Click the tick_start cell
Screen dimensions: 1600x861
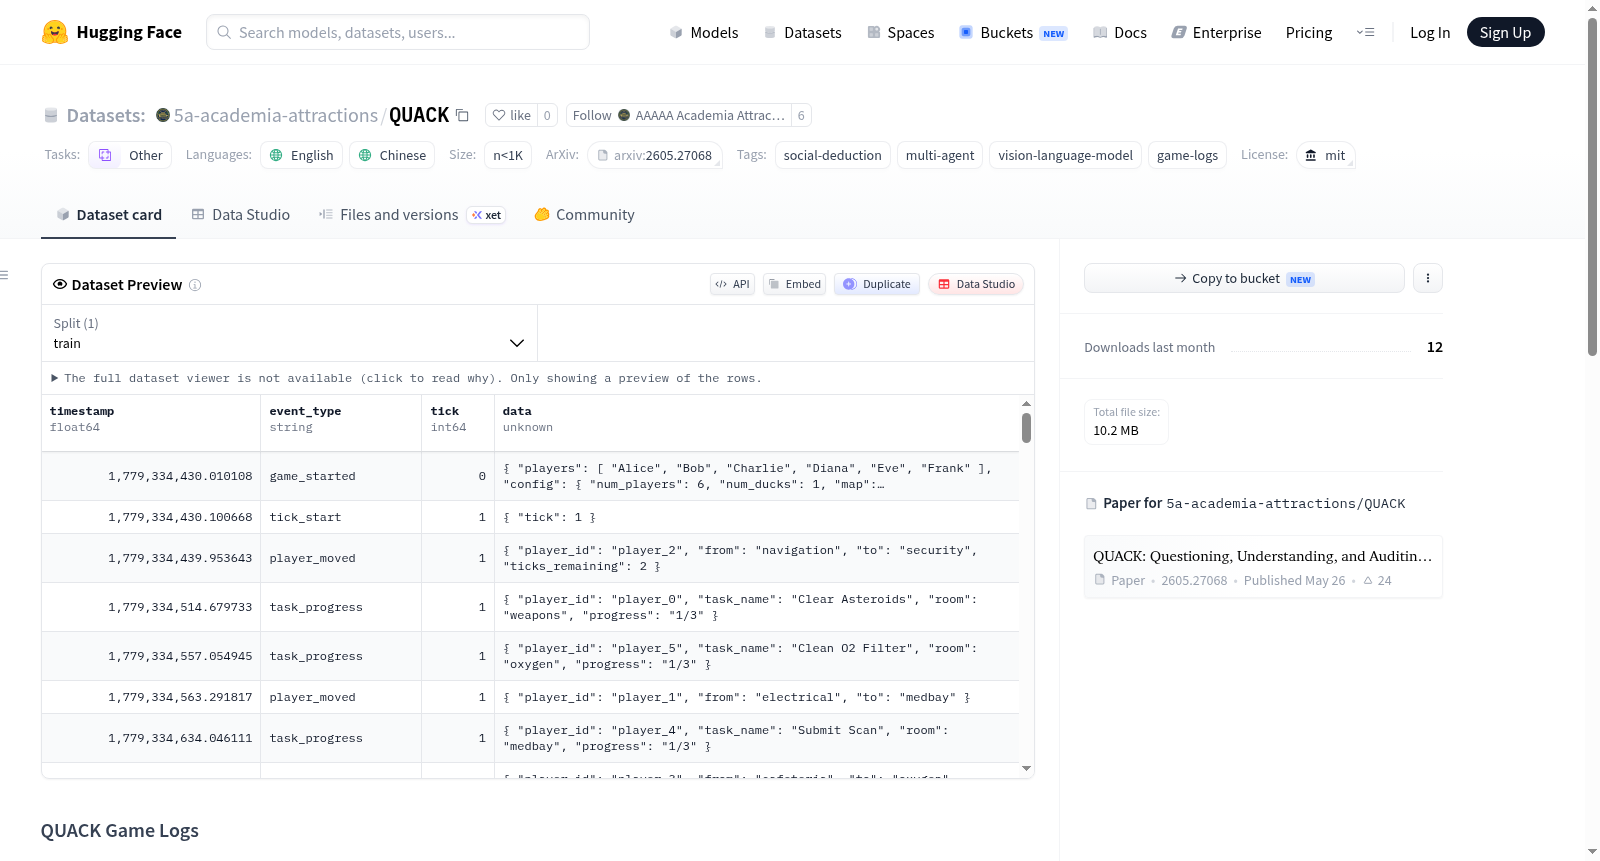click(x=341, y=517)
